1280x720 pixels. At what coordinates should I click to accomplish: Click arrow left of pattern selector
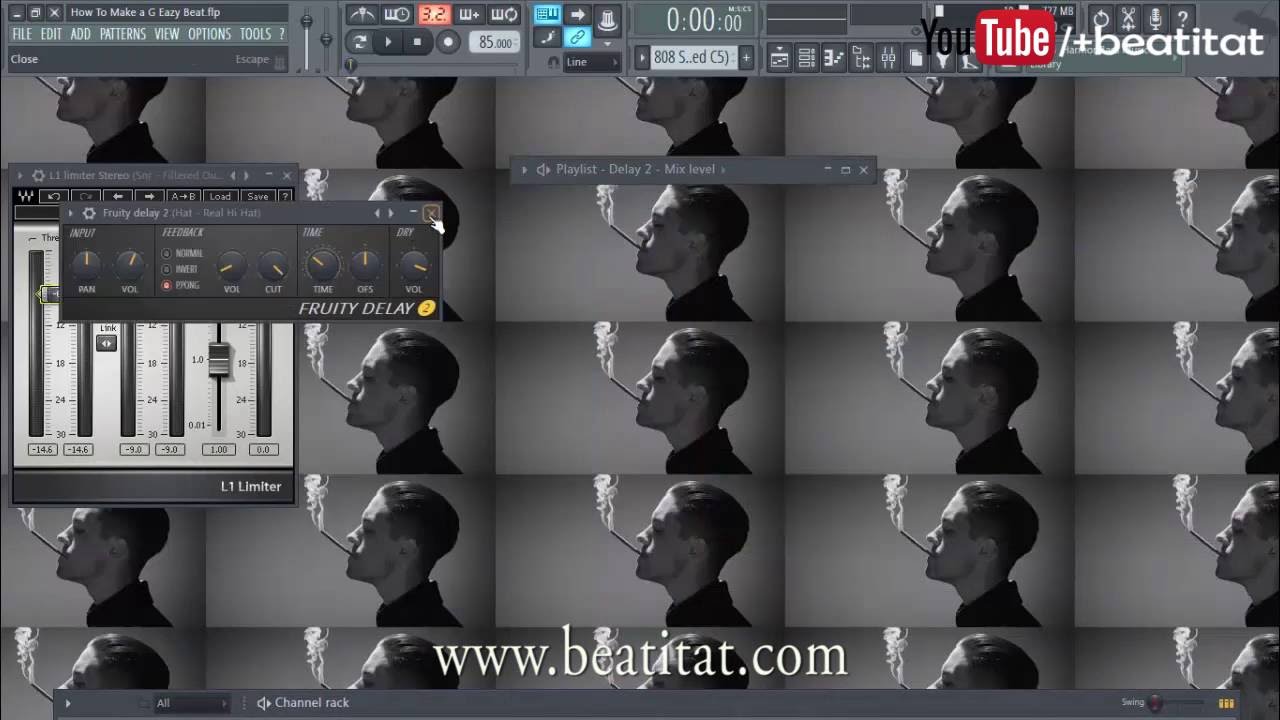point(642,58)
